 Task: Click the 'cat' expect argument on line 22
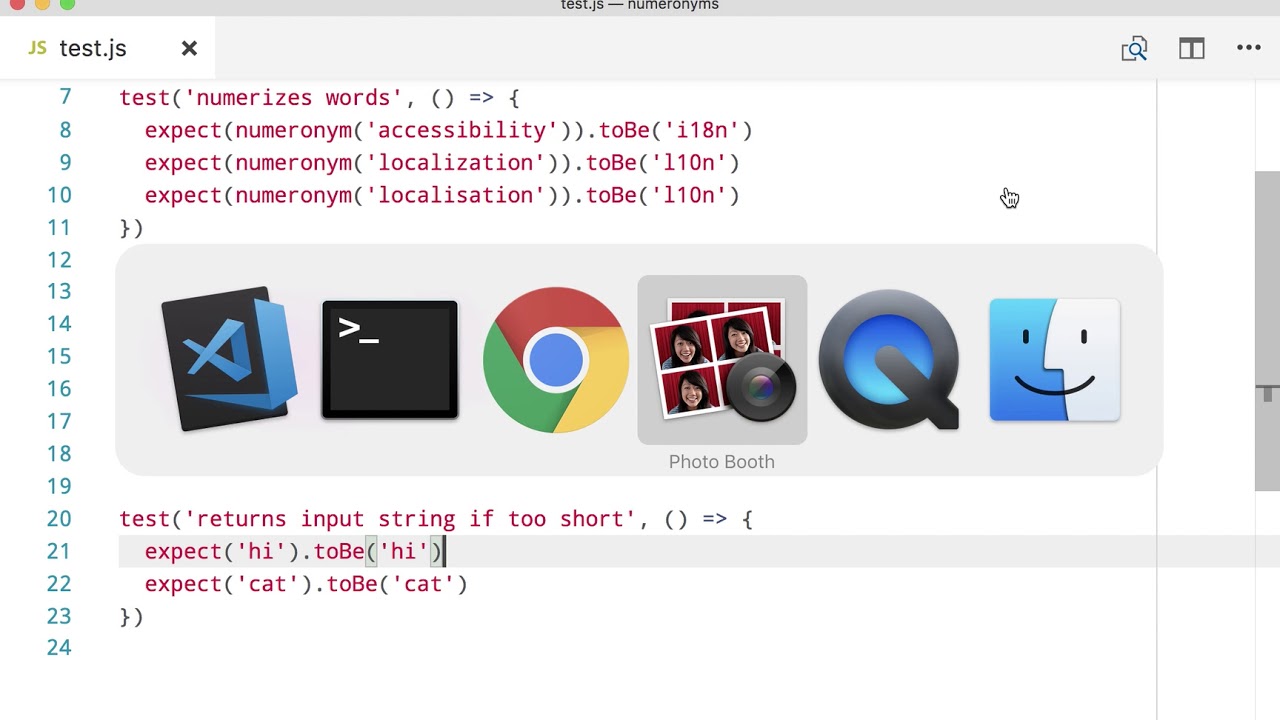click(x=268, y=584)
